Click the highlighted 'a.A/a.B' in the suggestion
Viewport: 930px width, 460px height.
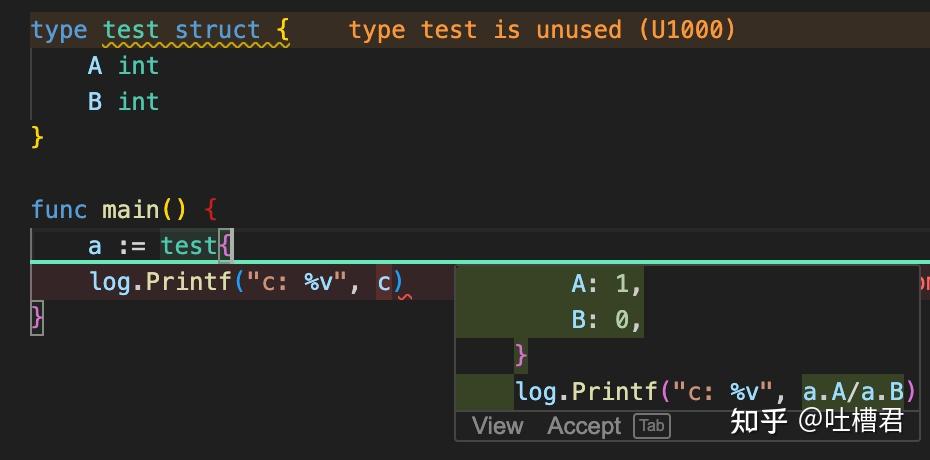853,392
